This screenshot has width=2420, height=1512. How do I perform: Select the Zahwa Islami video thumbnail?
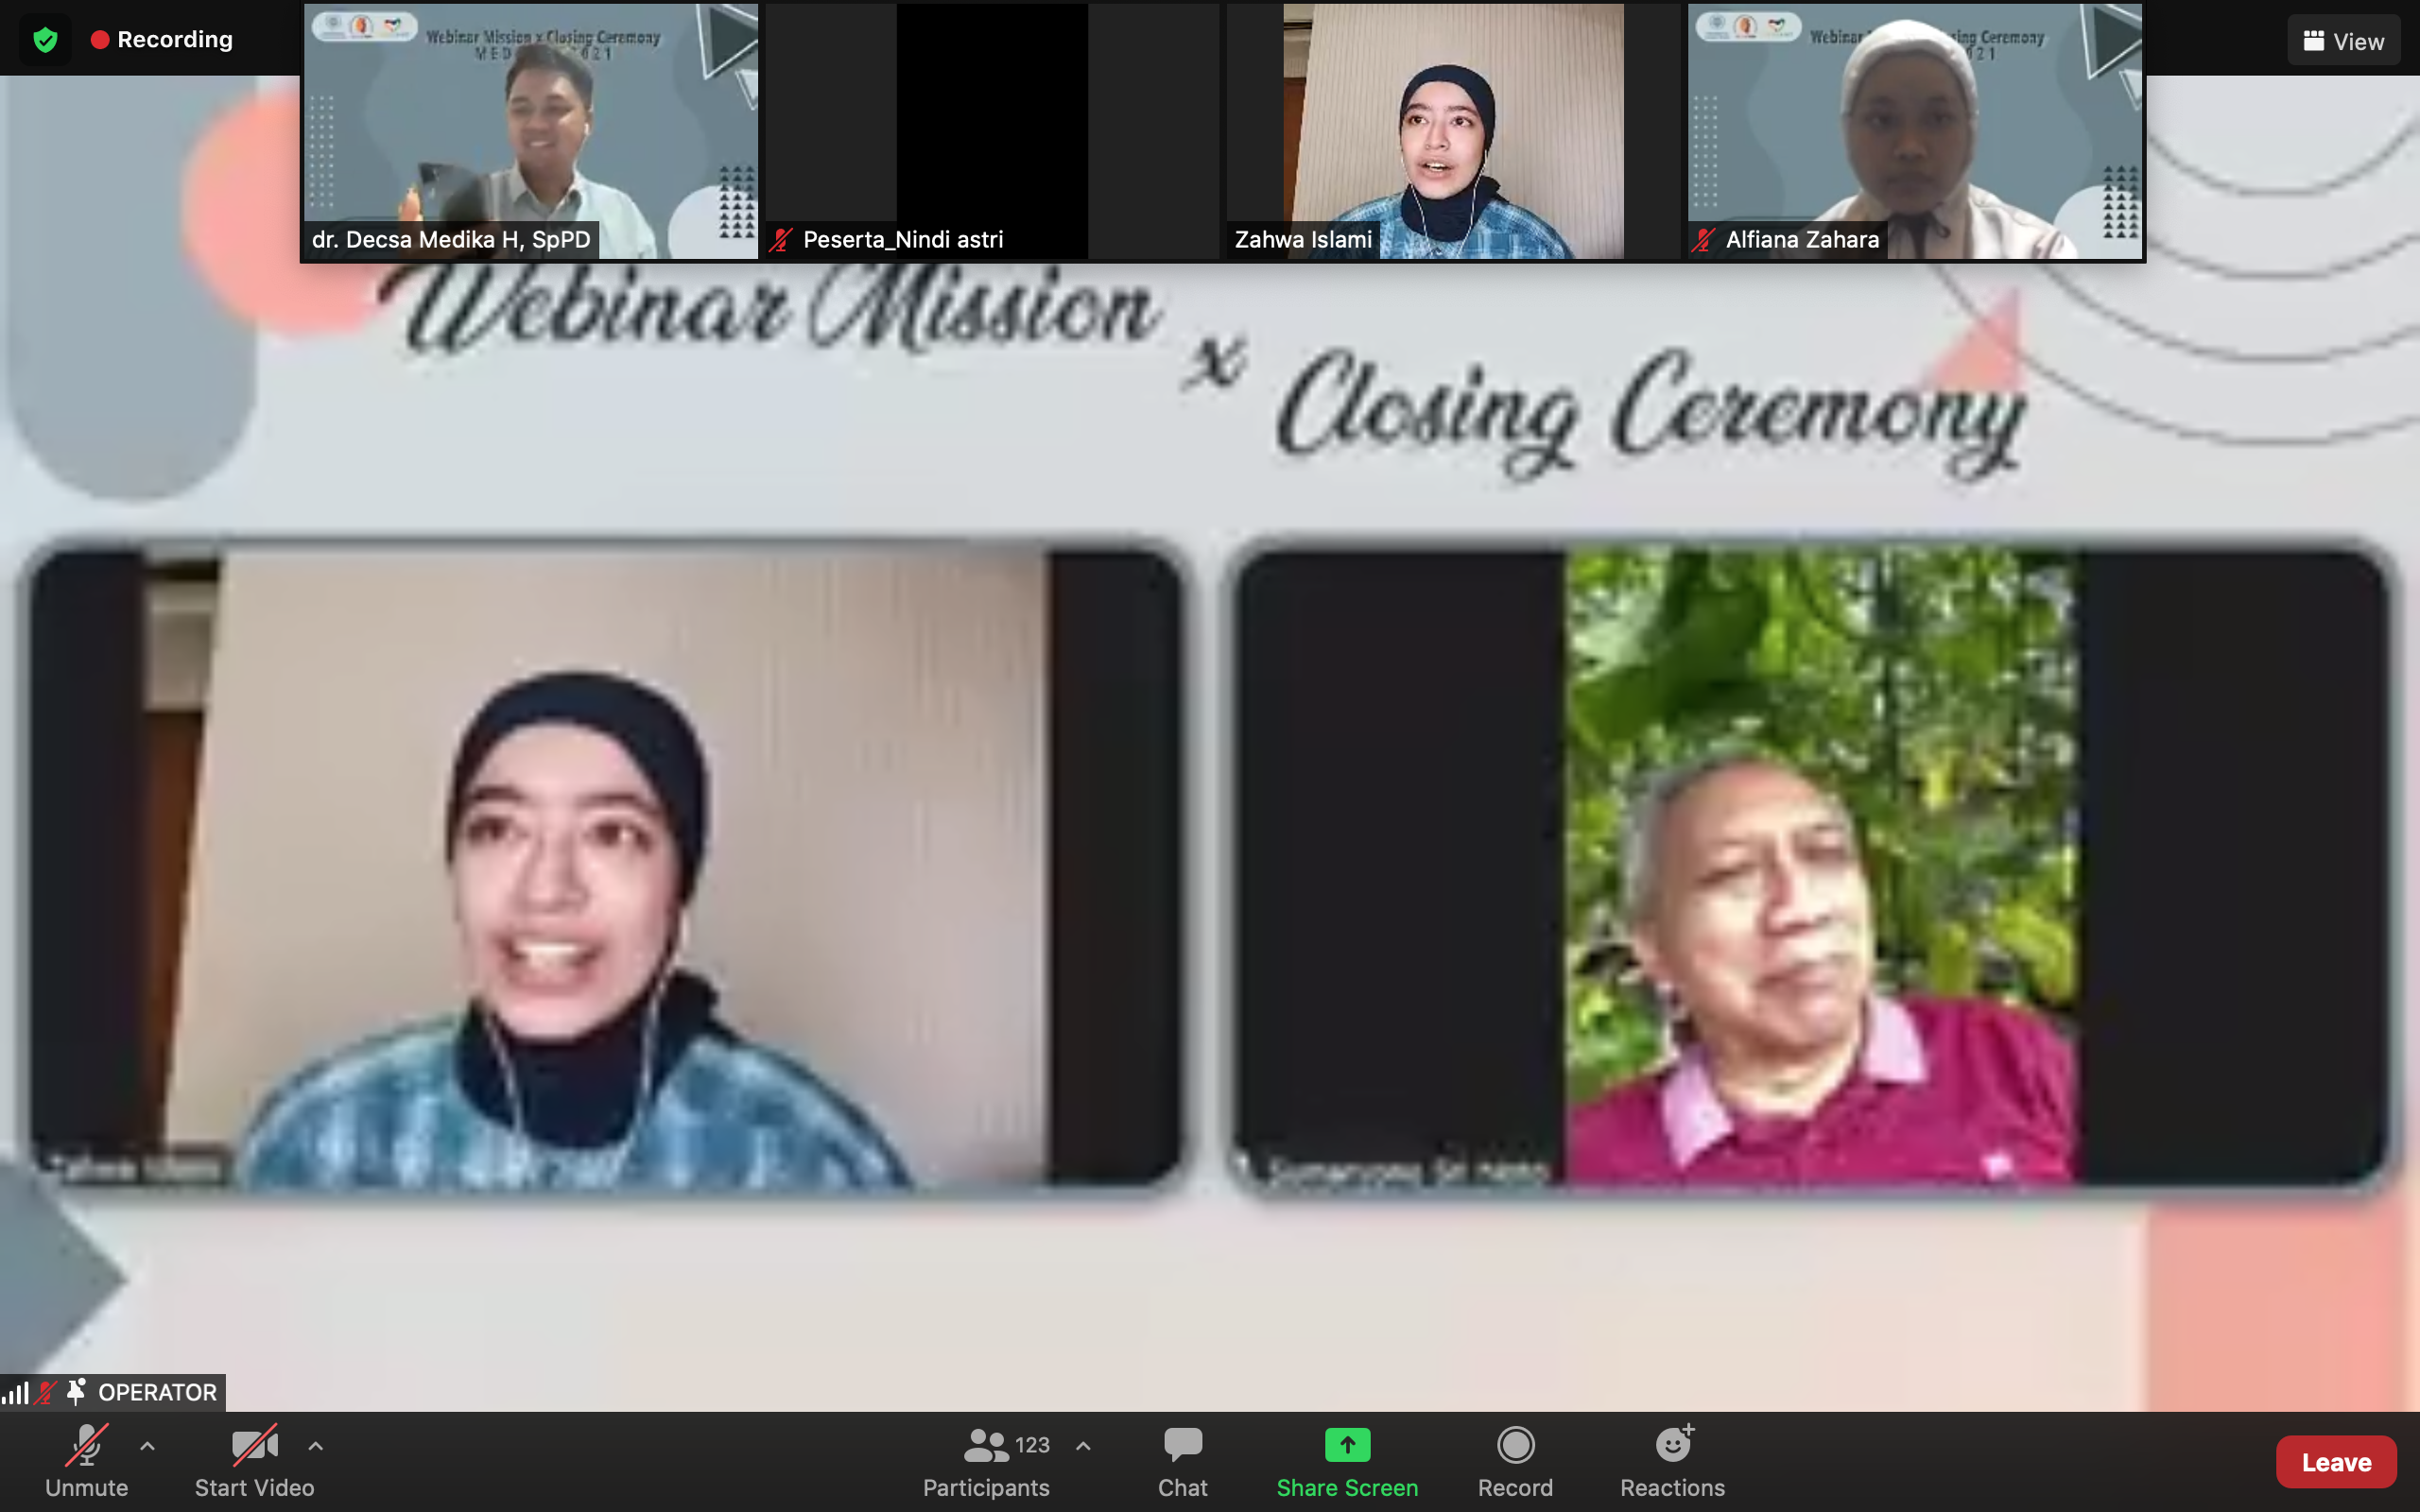pos(1452,130)
